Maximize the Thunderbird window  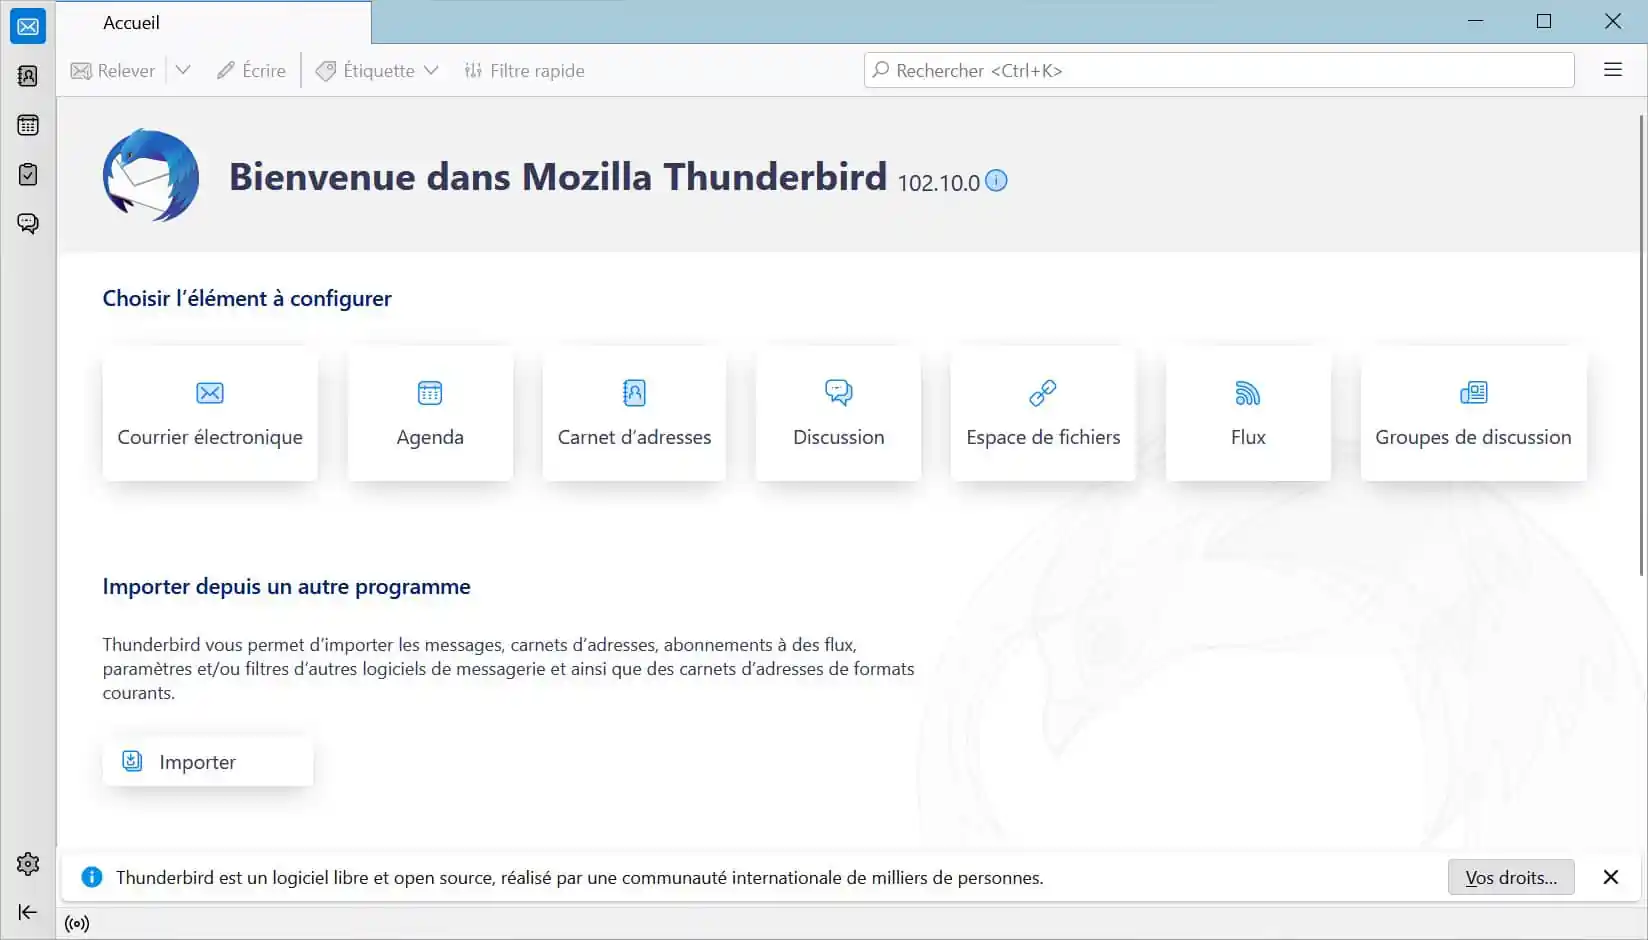click(1544, 21)
